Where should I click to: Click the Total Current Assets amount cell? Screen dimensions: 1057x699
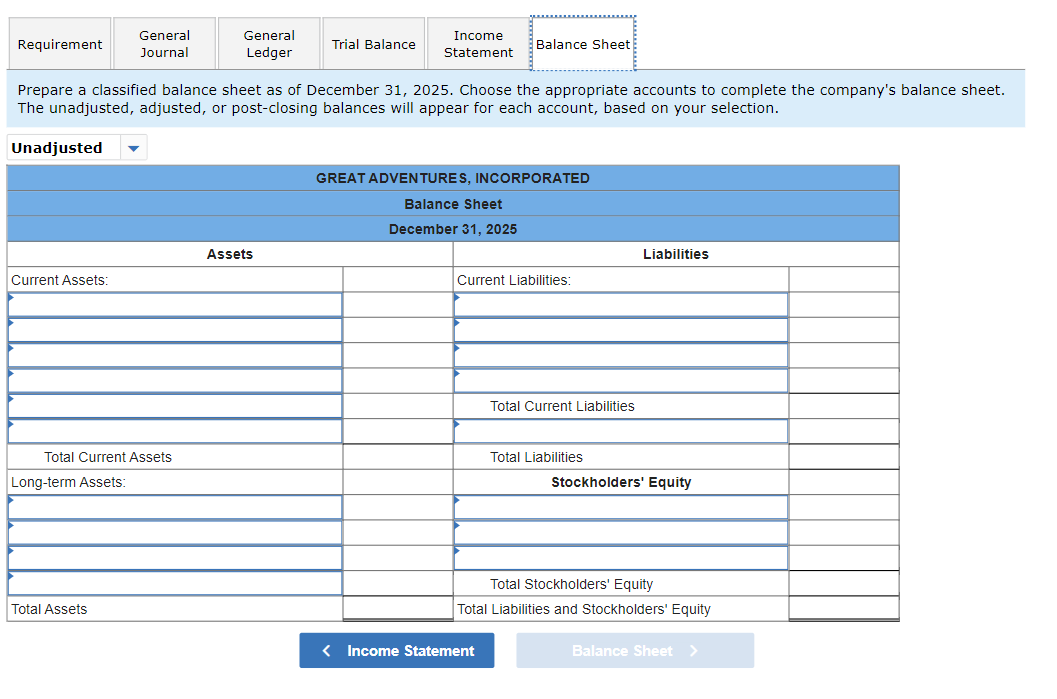[x=396, y=456]
